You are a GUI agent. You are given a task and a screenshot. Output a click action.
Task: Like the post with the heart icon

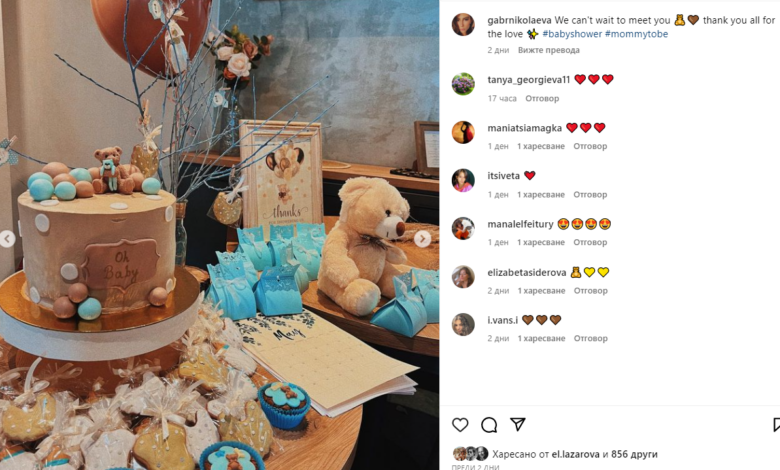tap(460, 425)
